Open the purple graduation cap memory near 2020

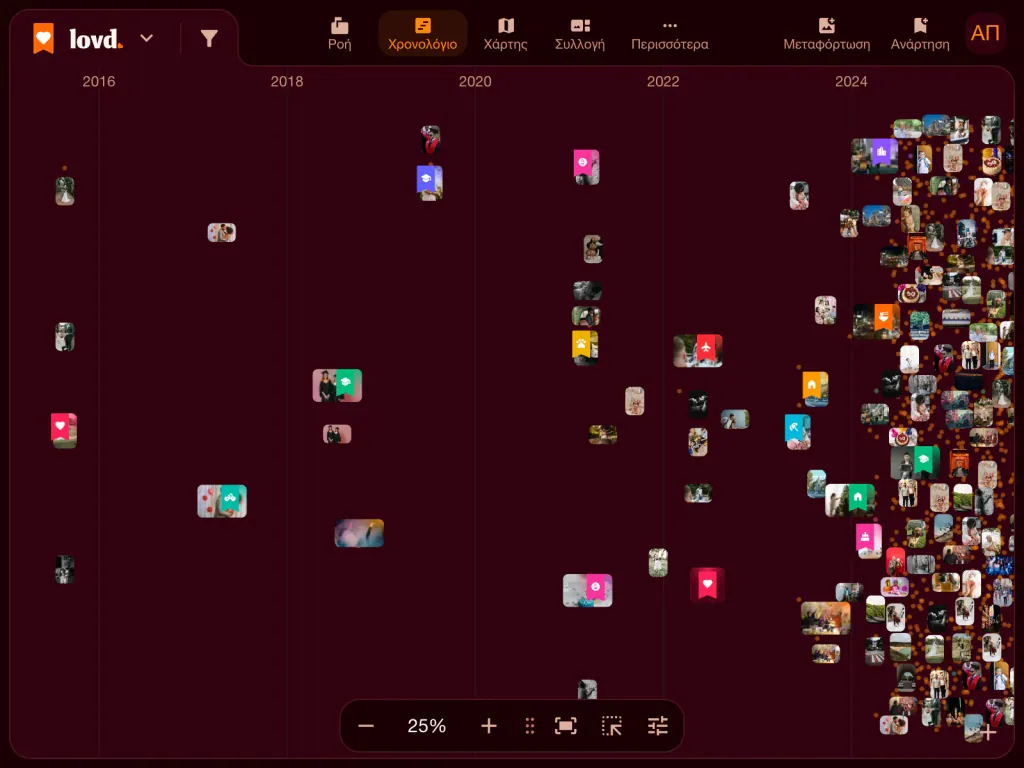[429, 183]
